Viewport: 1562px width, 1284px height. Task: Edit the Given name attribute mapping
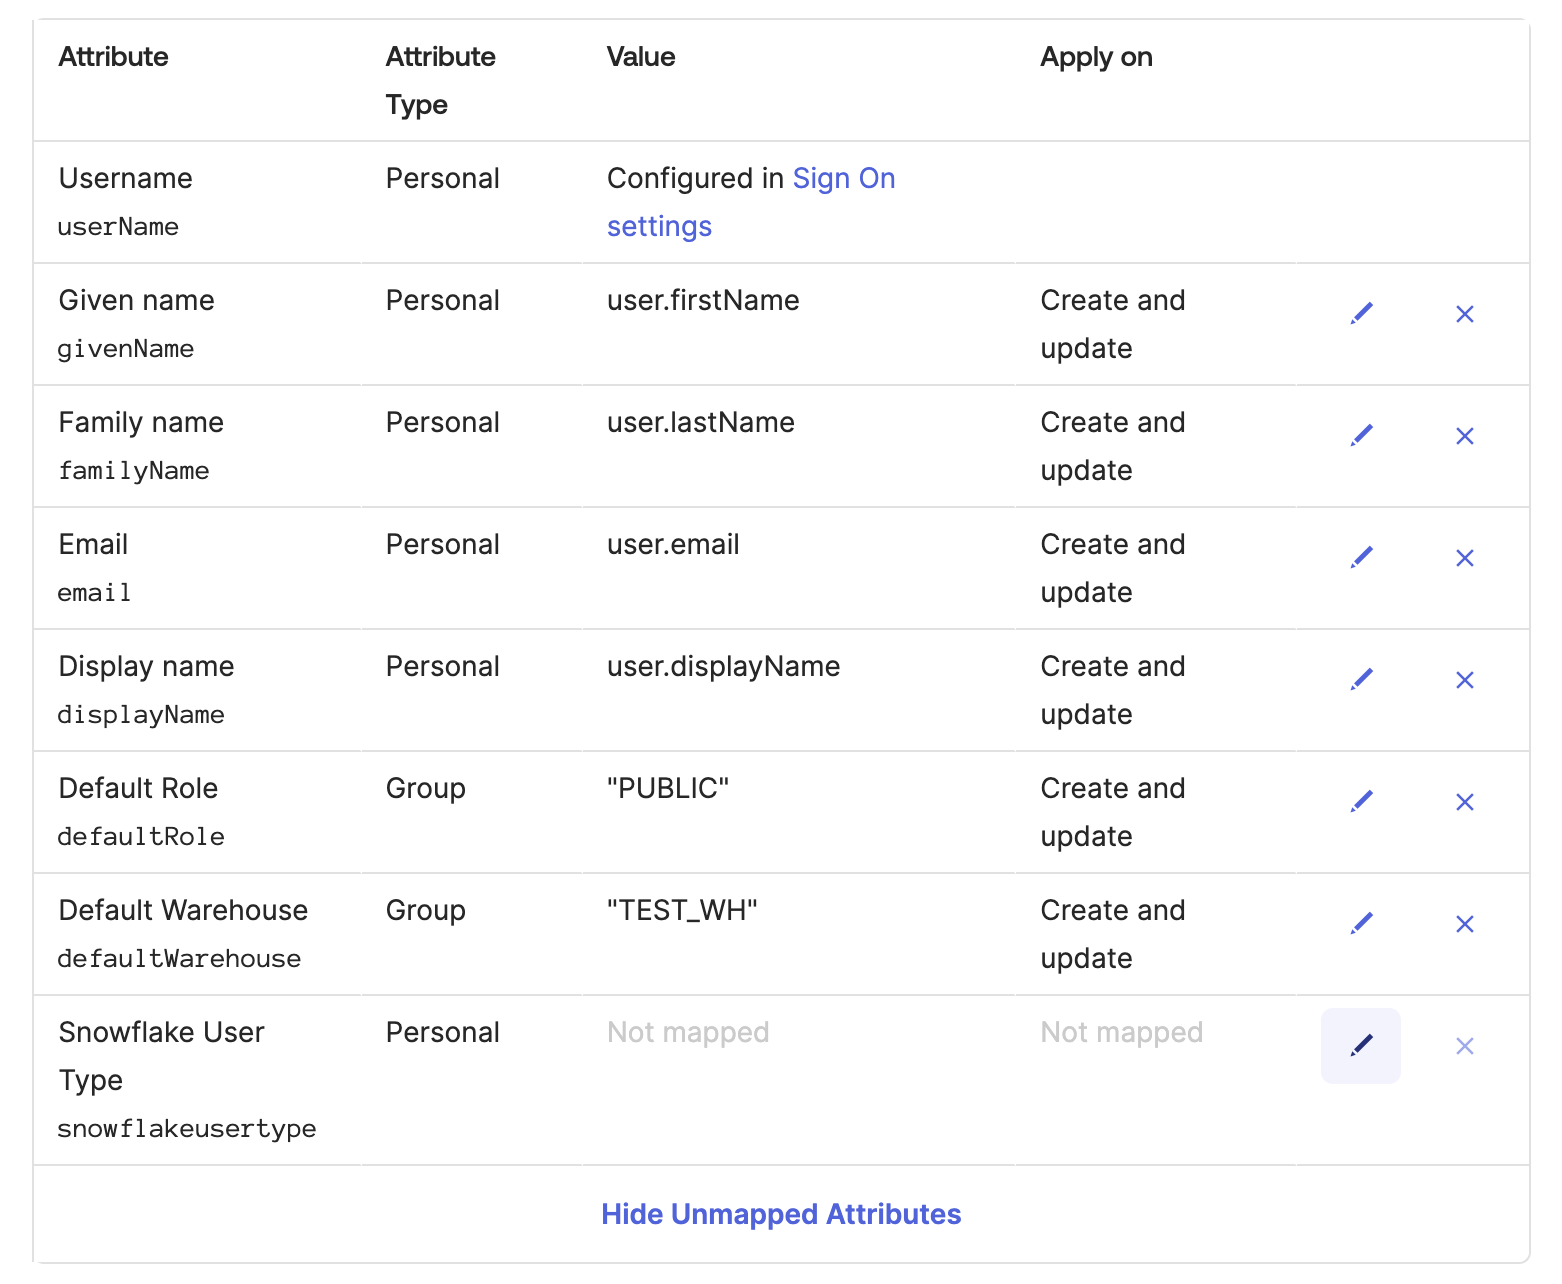tap(1361, 314)
